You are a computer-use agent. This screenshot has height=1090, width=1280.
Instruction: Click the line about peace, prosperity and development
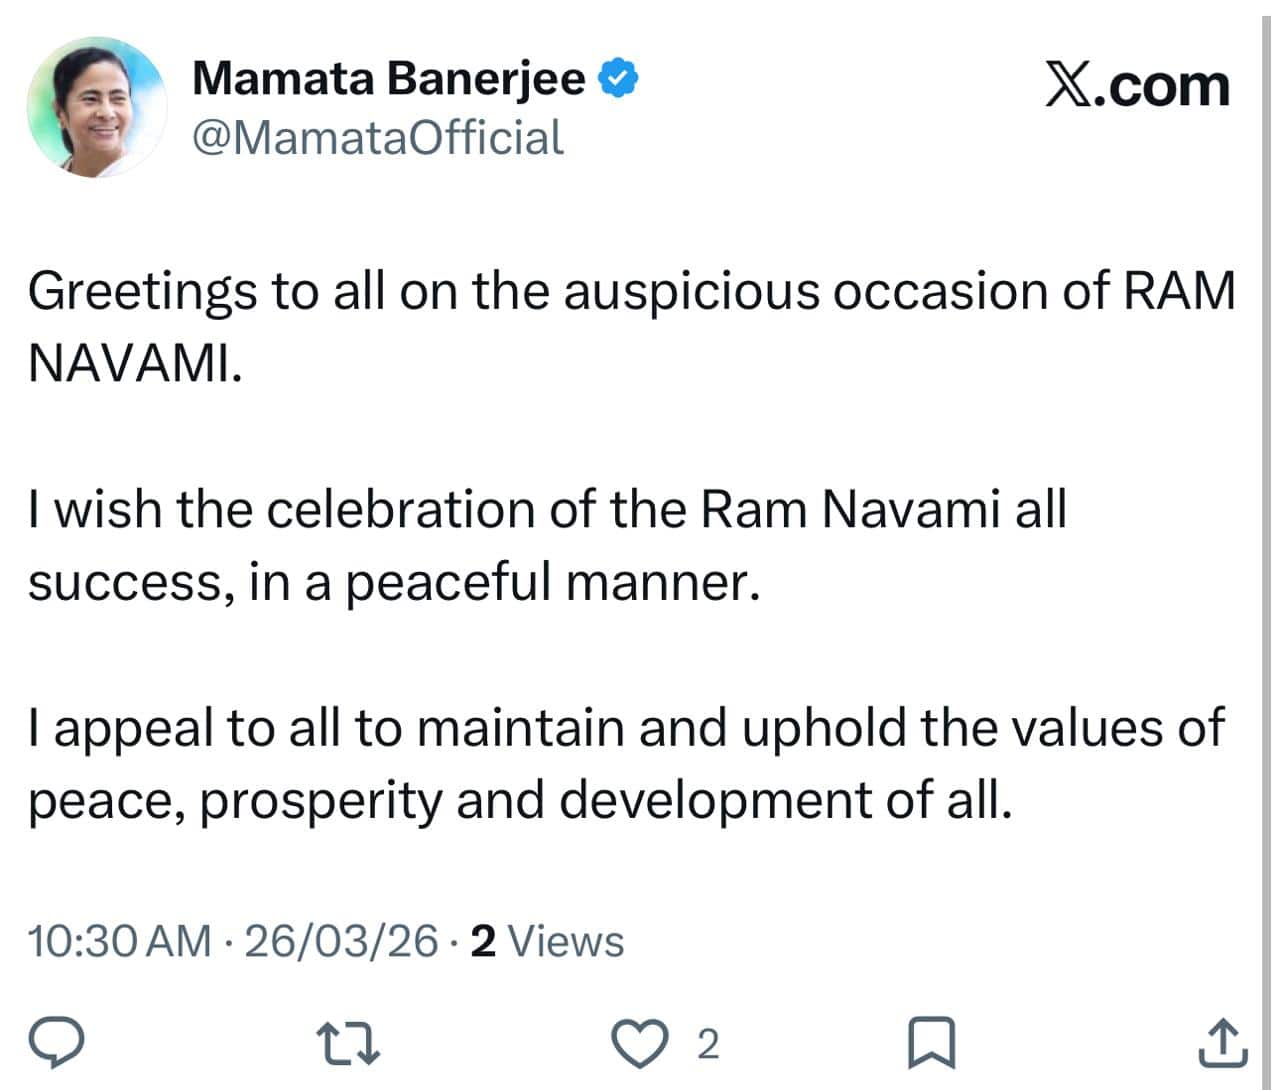520,800
